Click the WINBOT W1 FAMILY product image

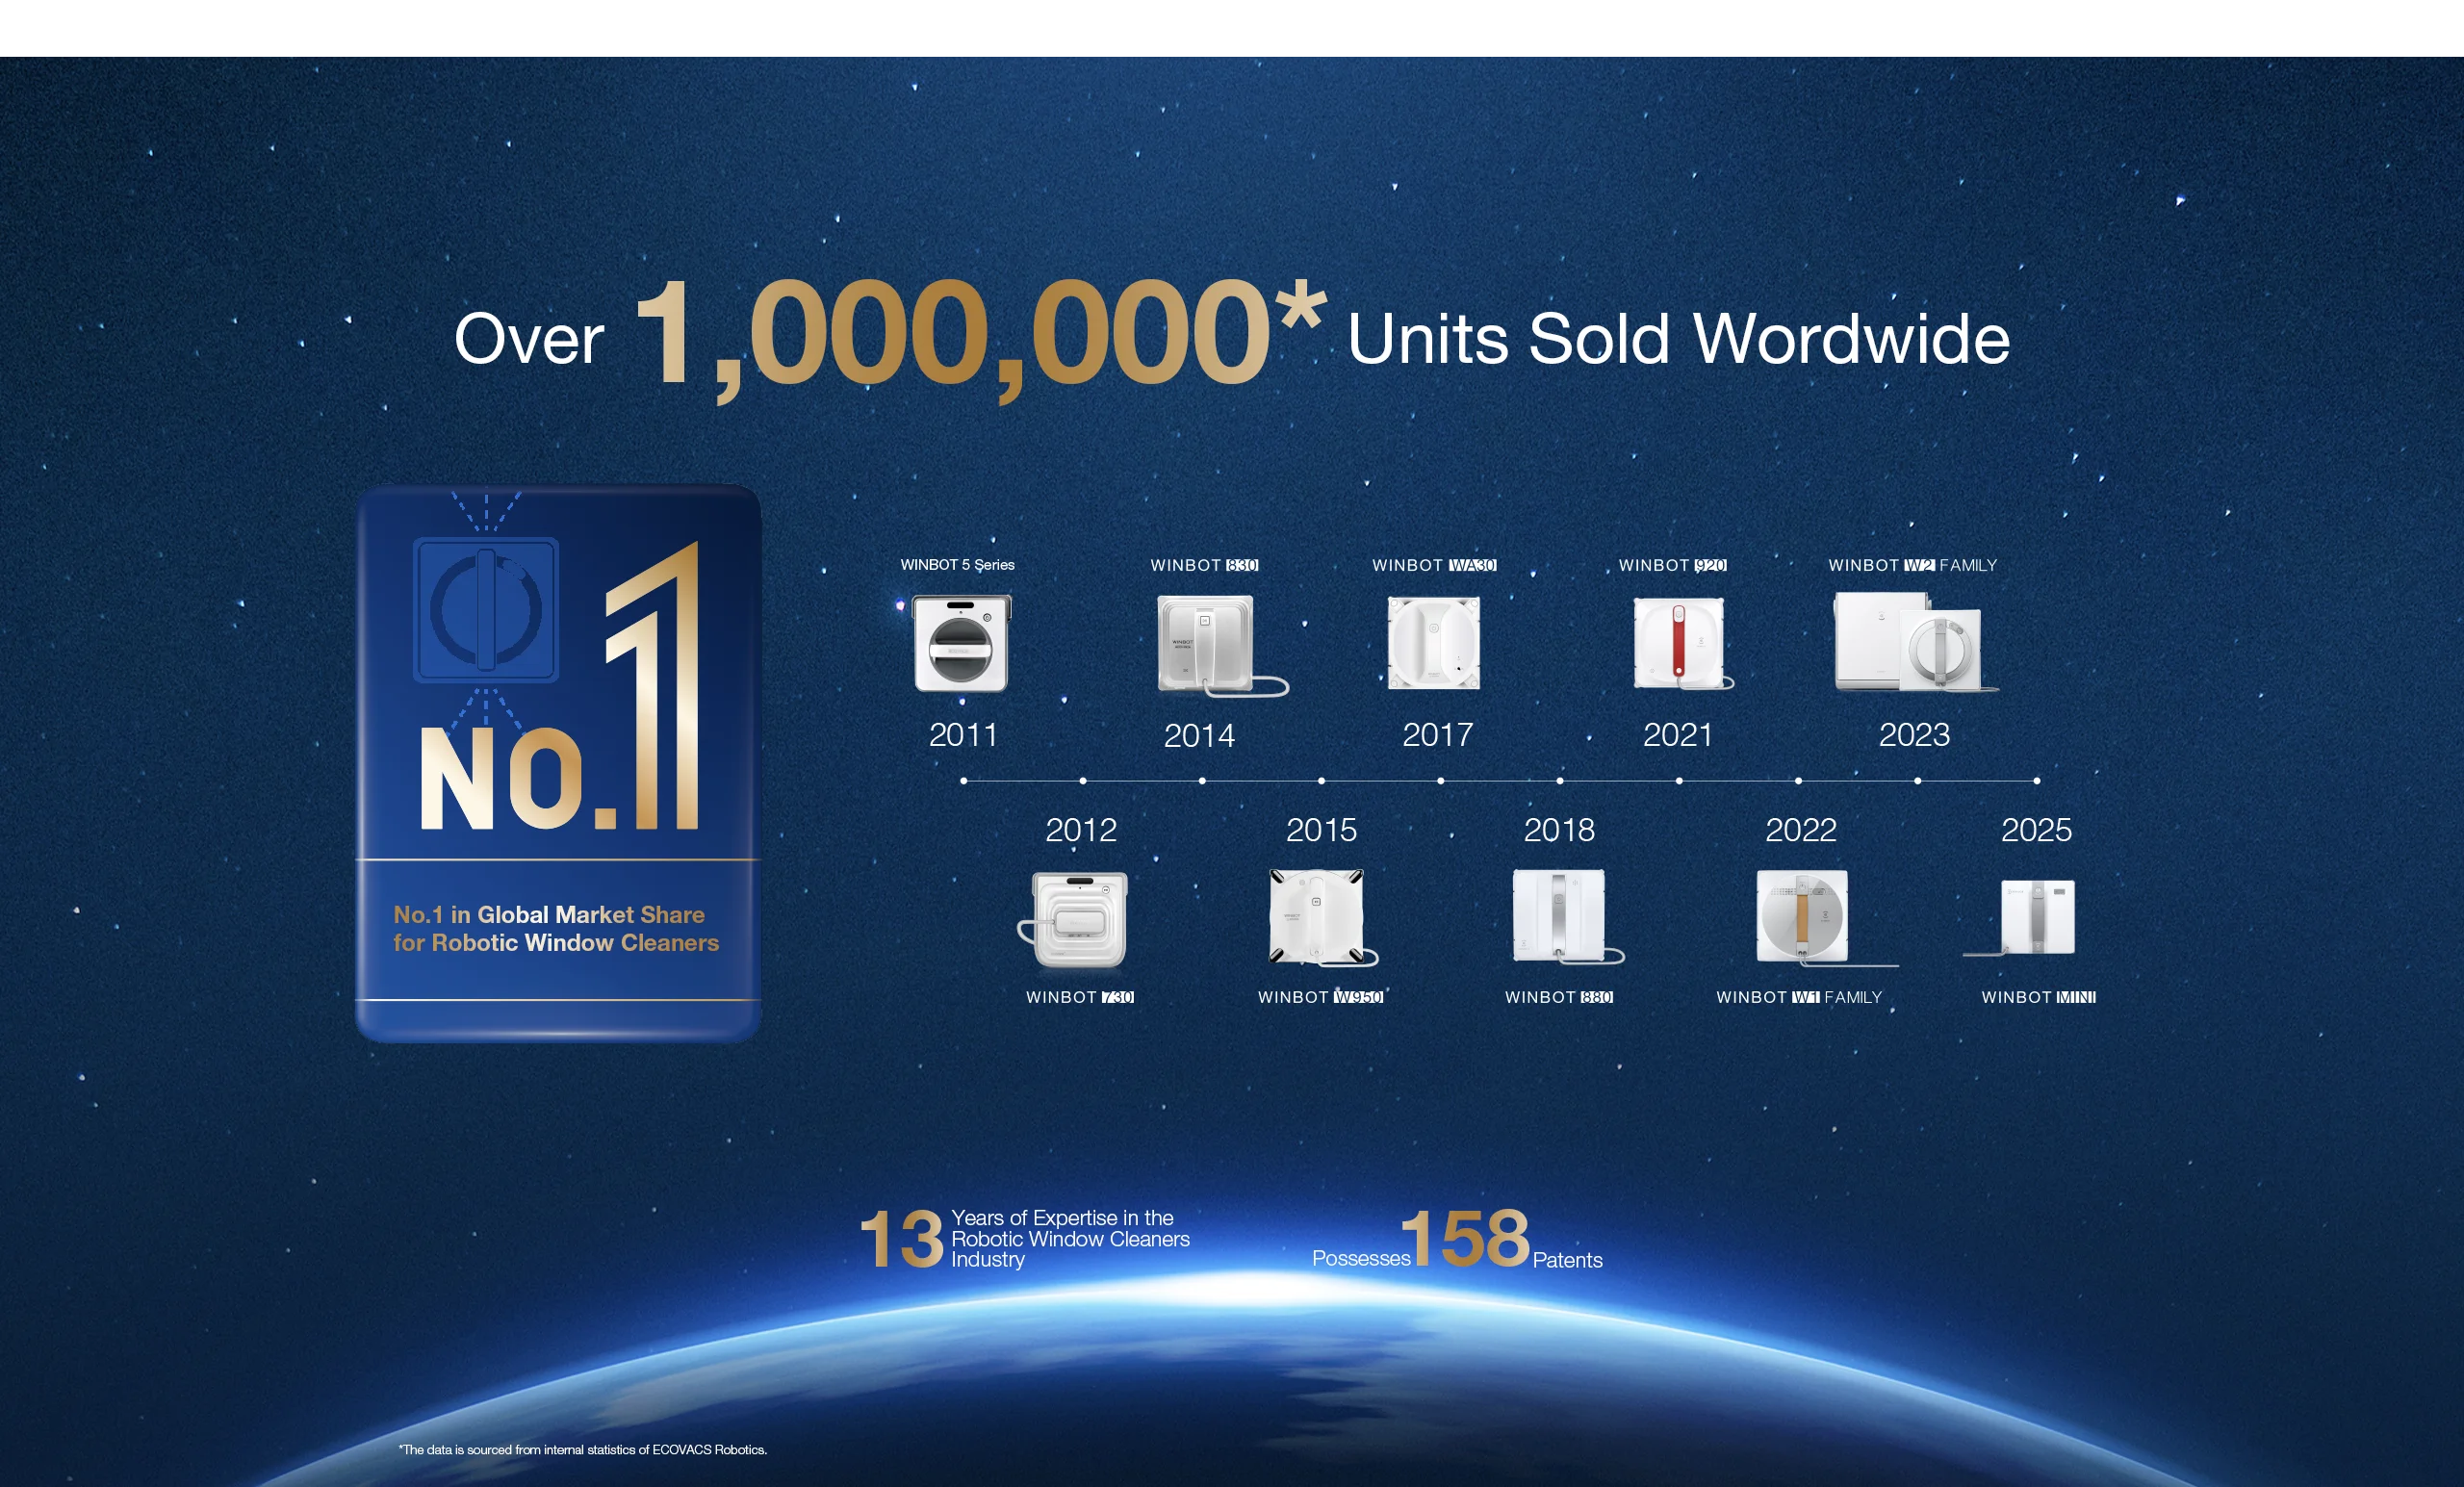point(1802,916)
